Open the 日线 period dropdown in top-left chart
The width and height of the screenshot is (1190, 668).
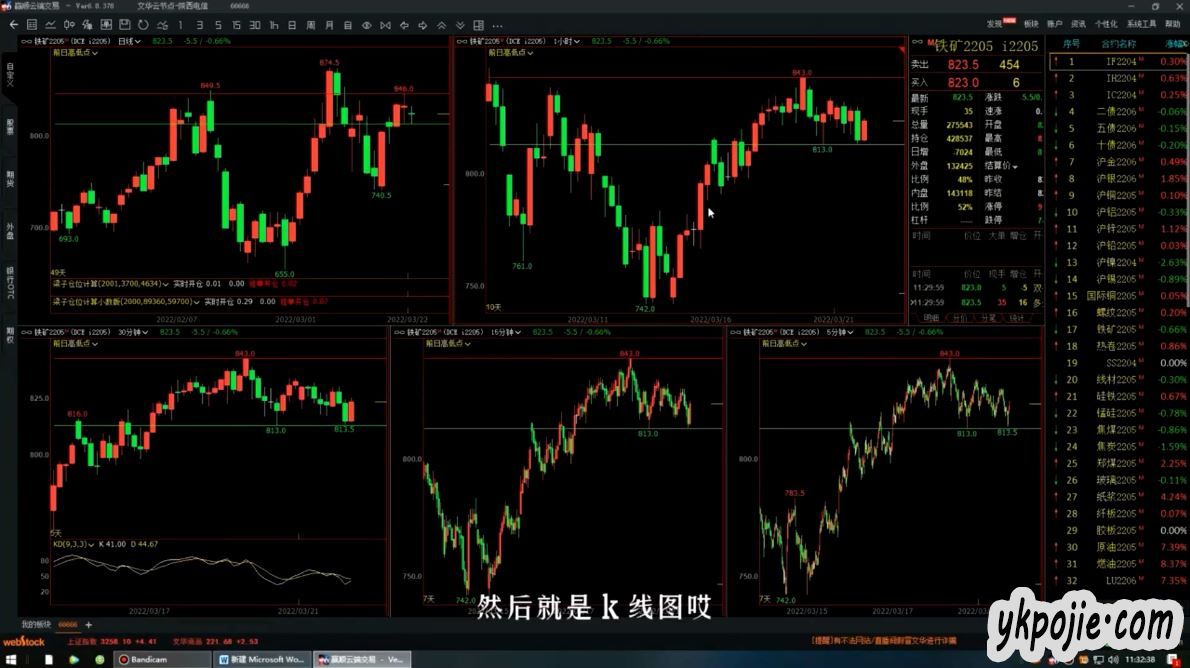tap(131, 41)
